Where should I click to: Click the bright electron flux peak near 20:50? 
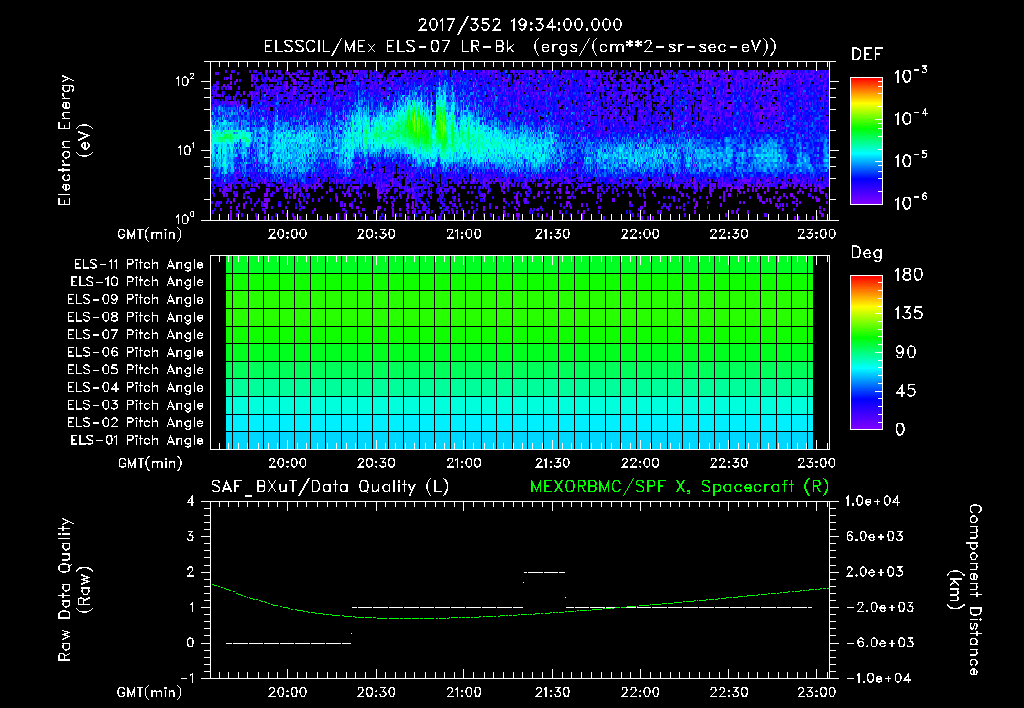441,124
